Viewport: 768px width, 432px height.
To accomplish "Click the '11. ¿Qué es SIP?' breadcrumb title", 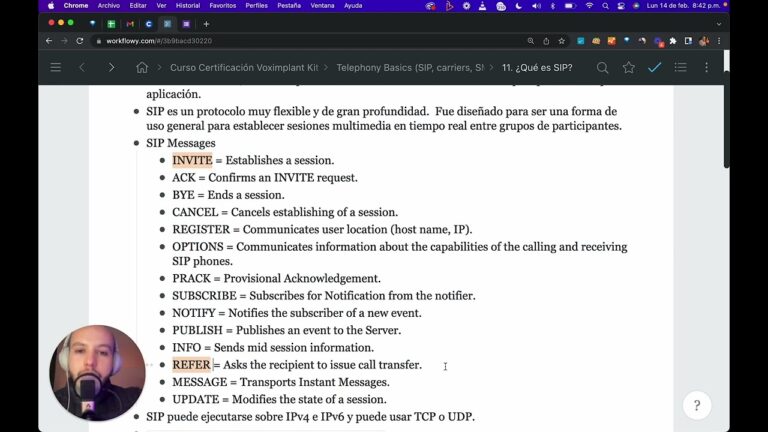I will tap(537, 68).
